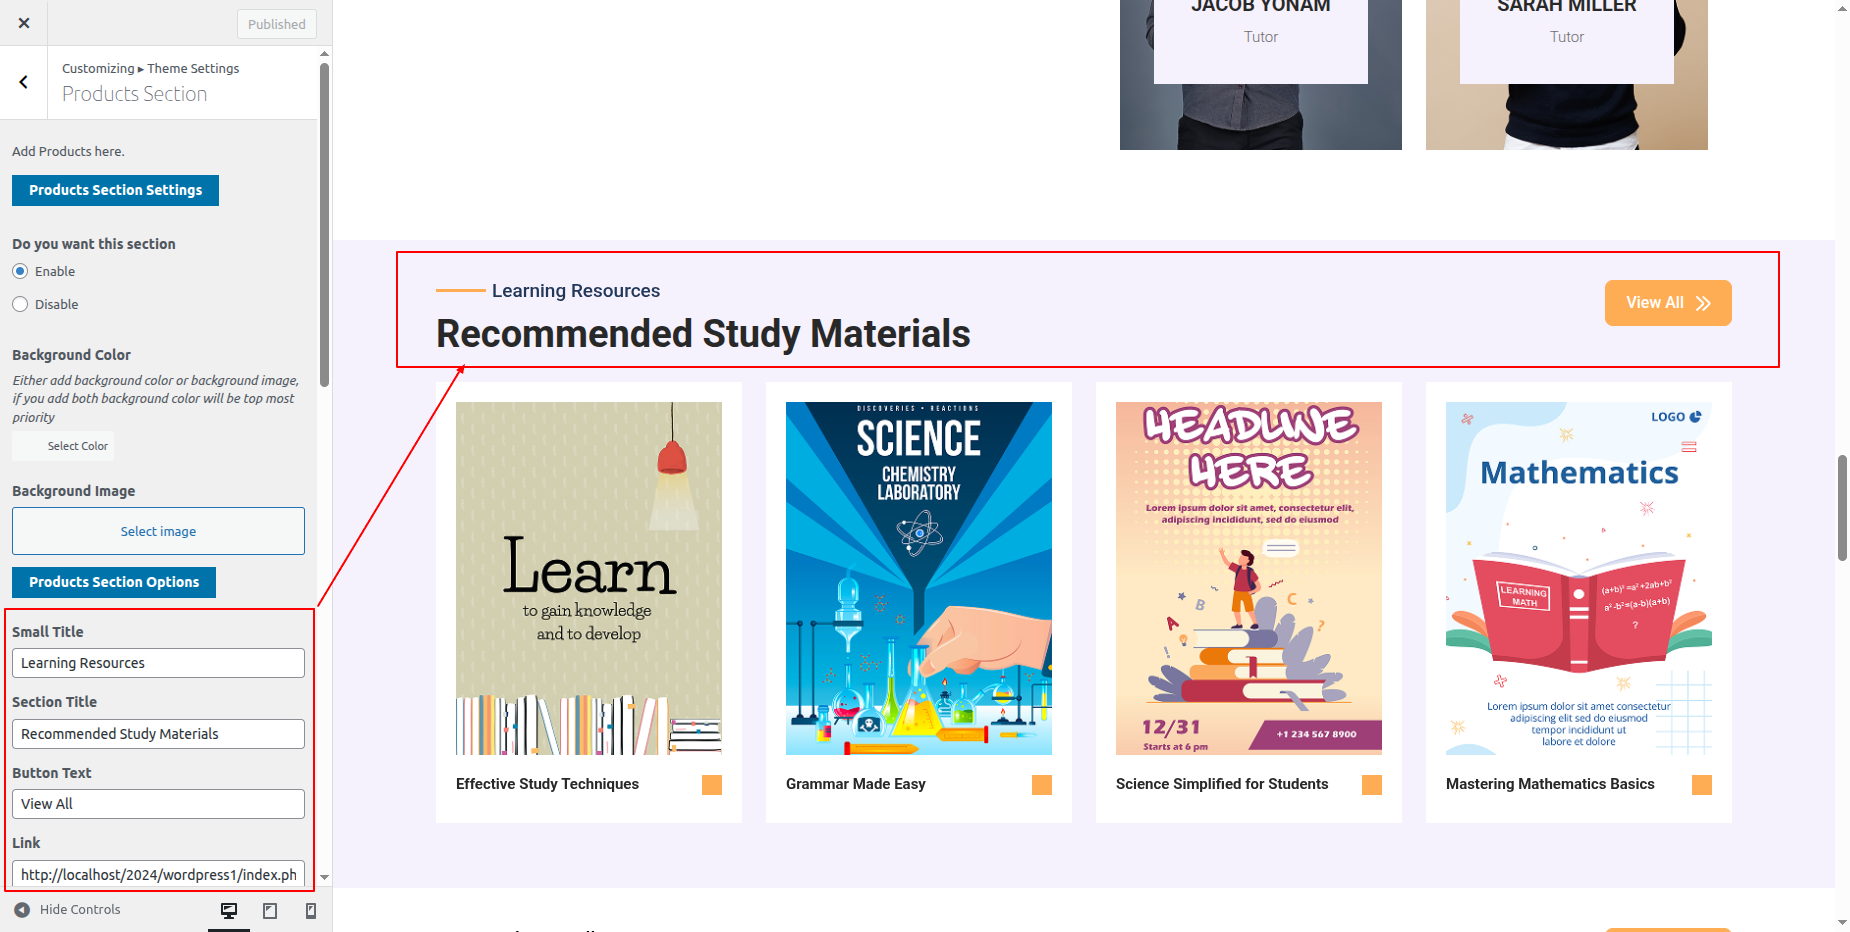Switch to mobile preview icon

(311, 910)
